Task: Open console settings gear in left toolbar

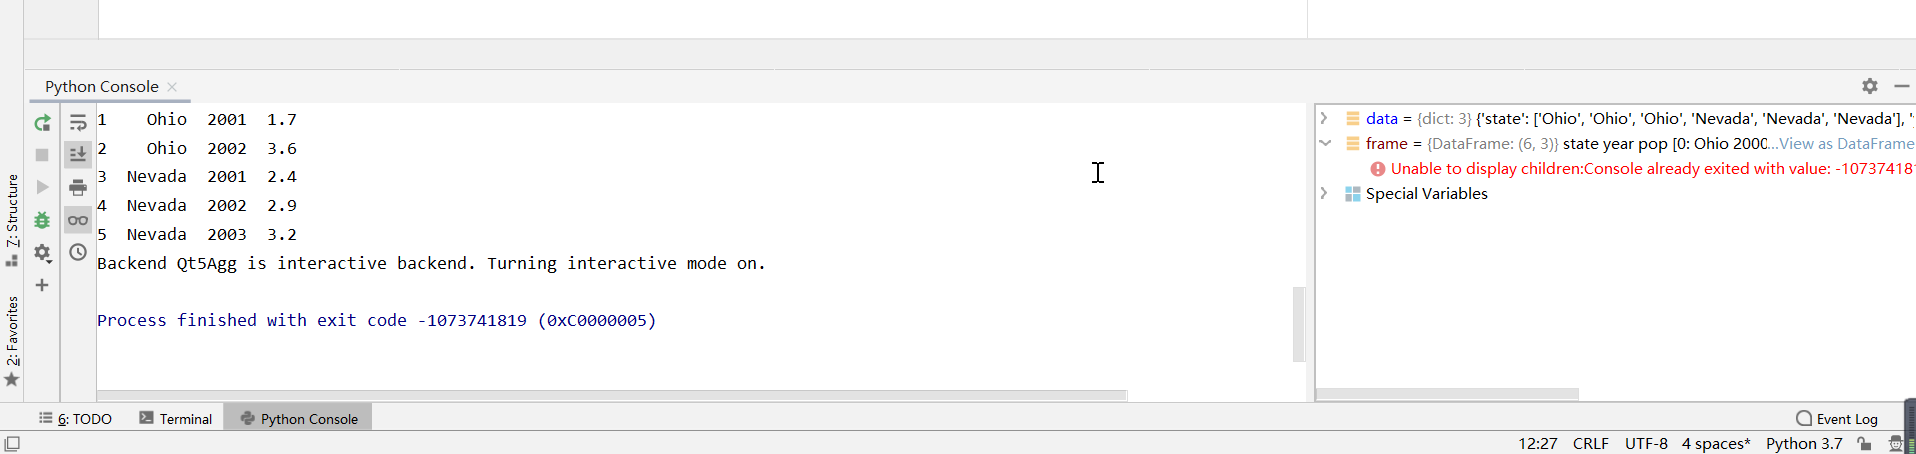Action: pos(42,253)
